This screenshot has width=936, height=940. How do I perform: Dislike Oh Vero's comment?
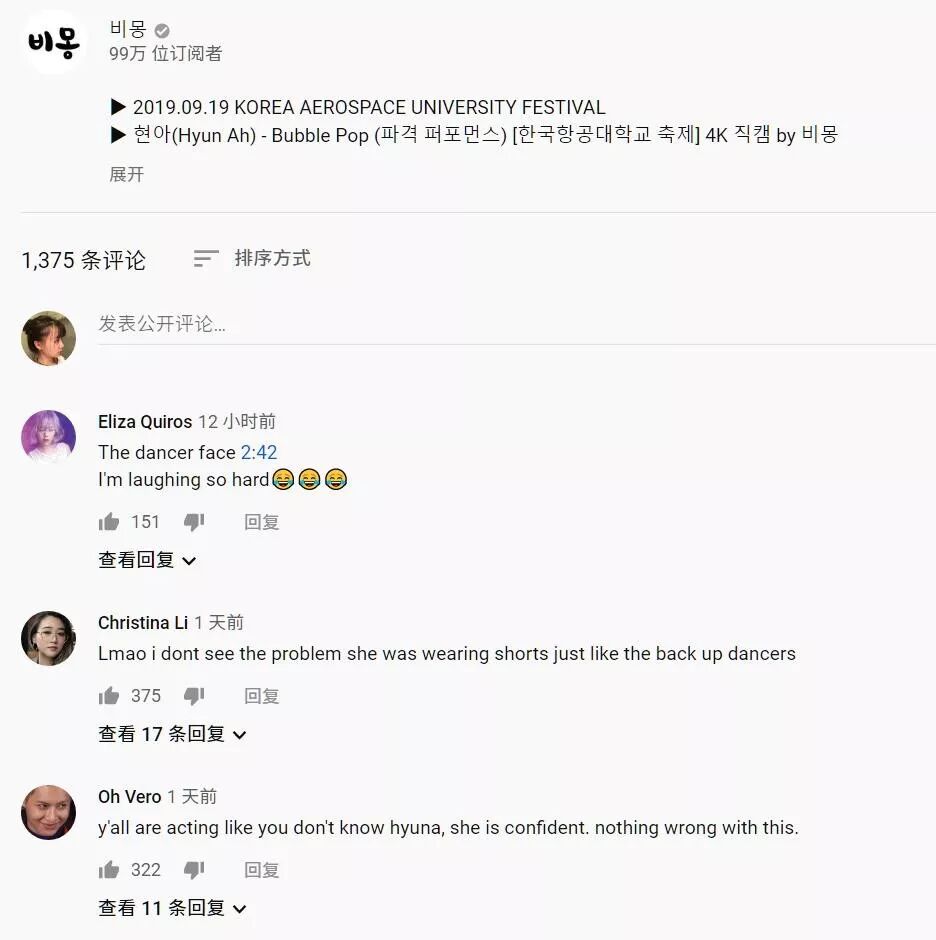click(x=194, y=870)
